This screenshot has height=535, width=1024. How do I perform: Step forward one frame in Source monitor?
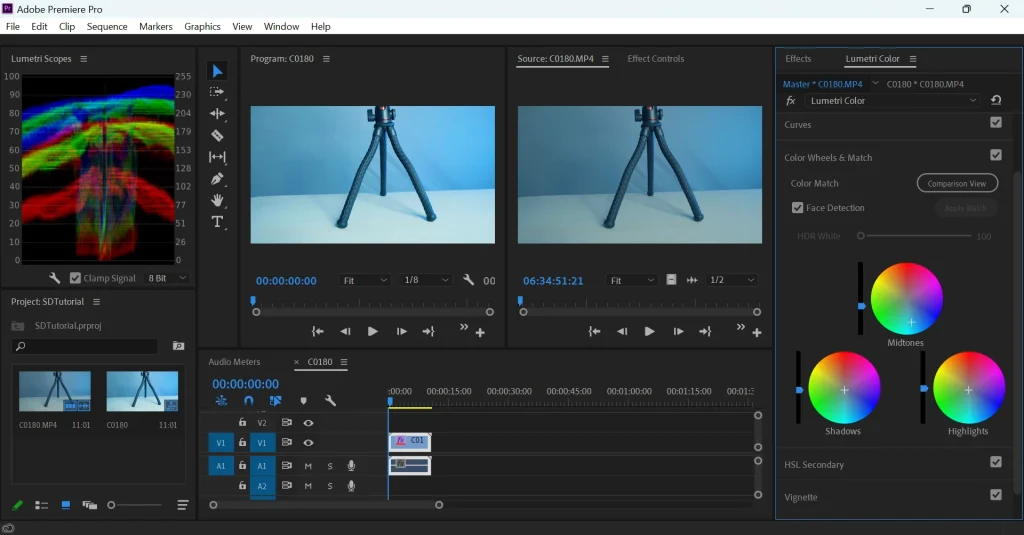(678, 331)
